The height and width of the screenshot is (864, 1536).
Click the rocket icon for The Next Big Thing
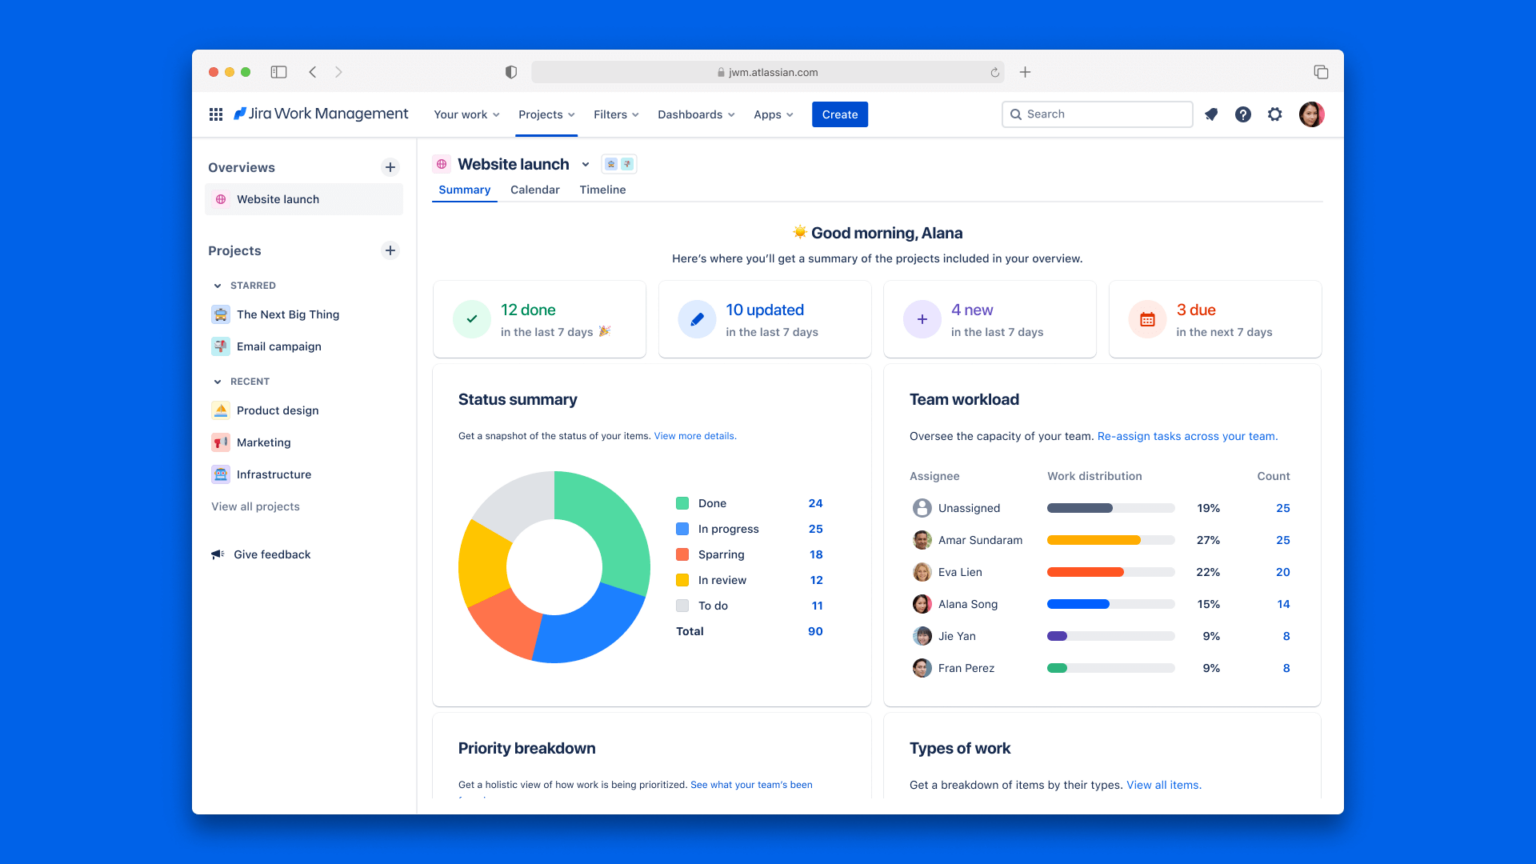(x=220, y=314)
